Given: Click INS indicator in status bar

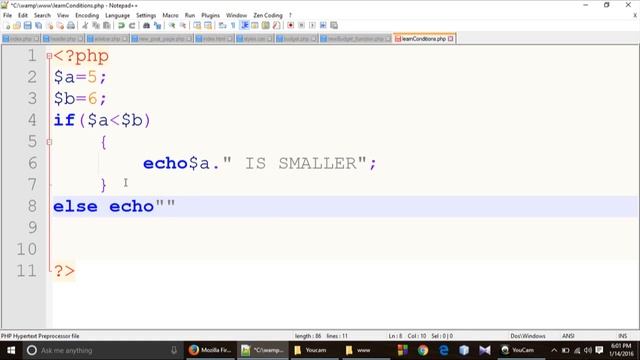Looking at the screenshot, I should point(622,336).
